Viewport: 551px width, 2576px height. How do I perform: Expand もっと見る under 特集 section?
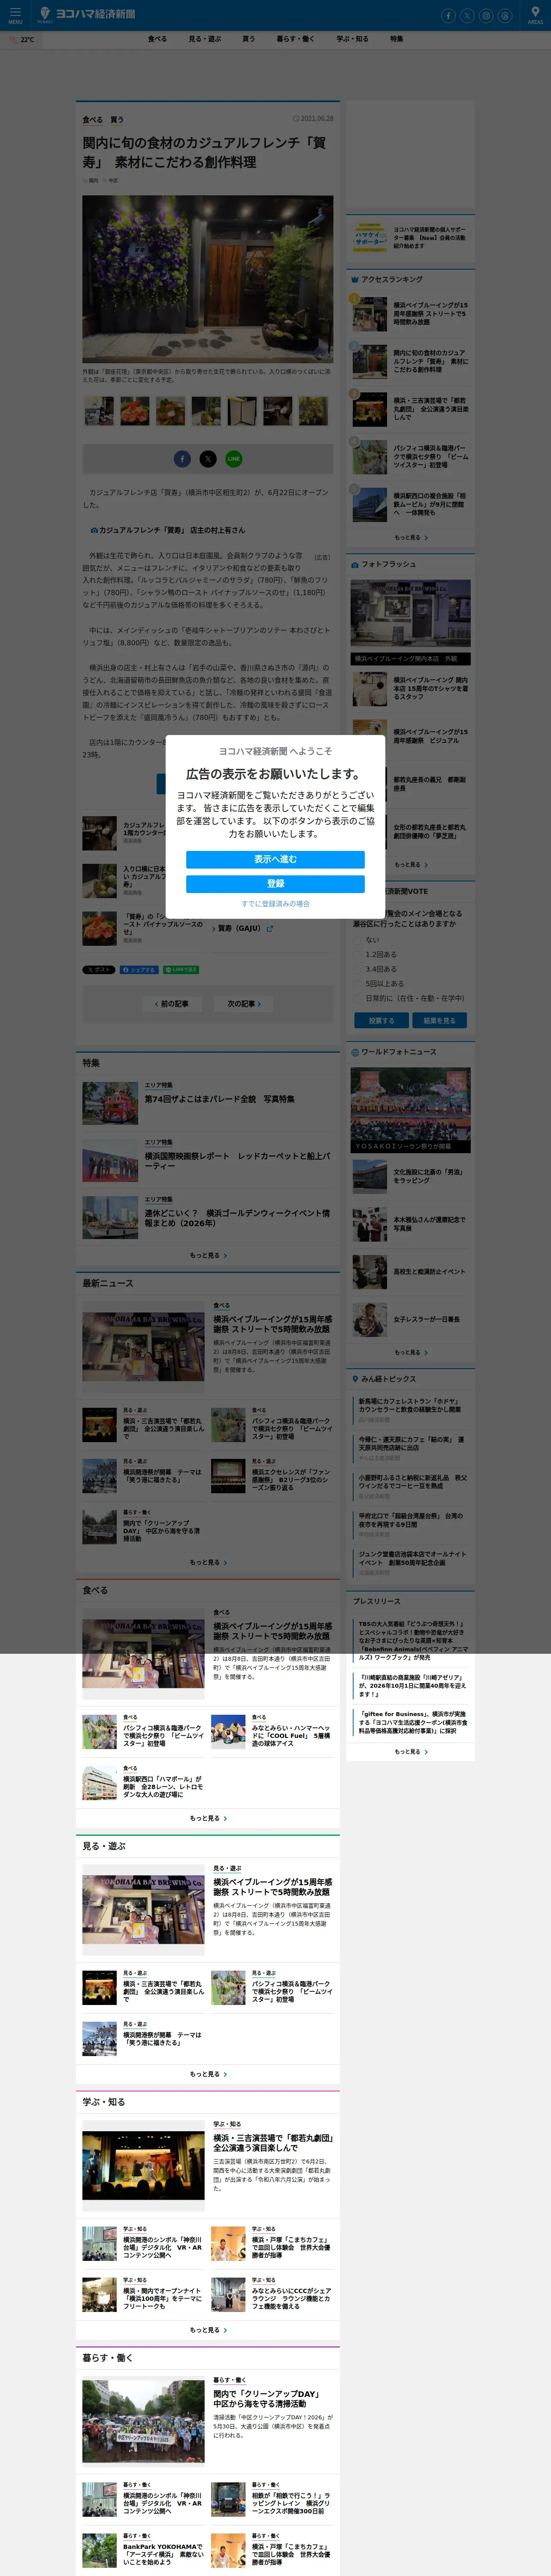(208, 1256)
